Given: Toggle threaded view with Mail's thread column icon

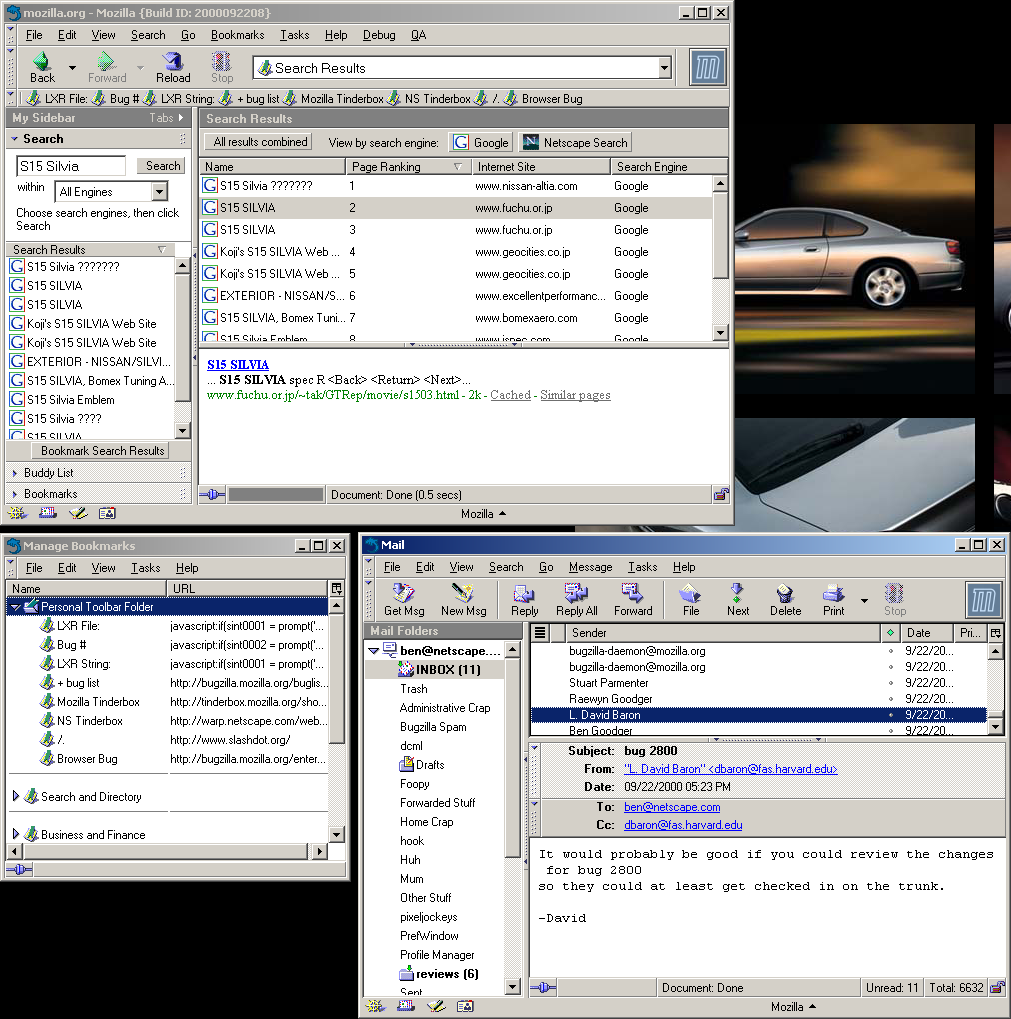Looking at the screenshot, I should point(540,632).
